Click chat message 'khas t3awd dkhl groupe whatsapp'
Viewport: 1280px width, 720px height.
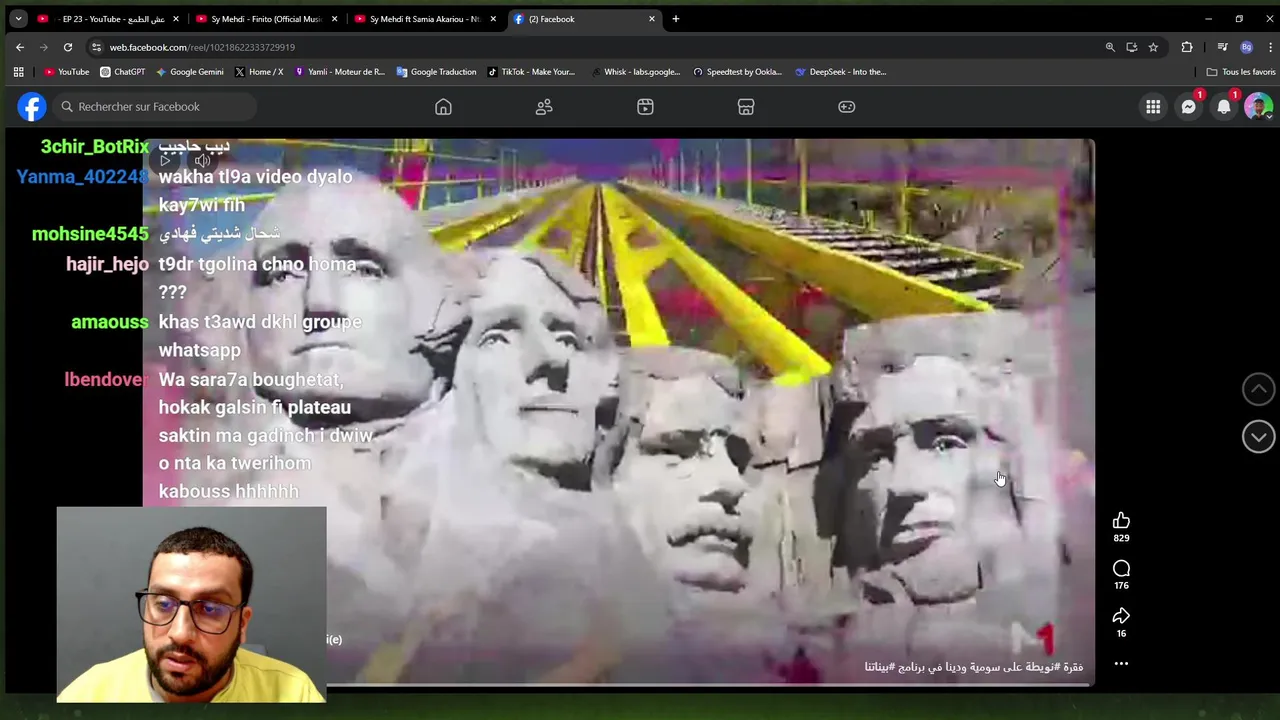click(260, 336)
